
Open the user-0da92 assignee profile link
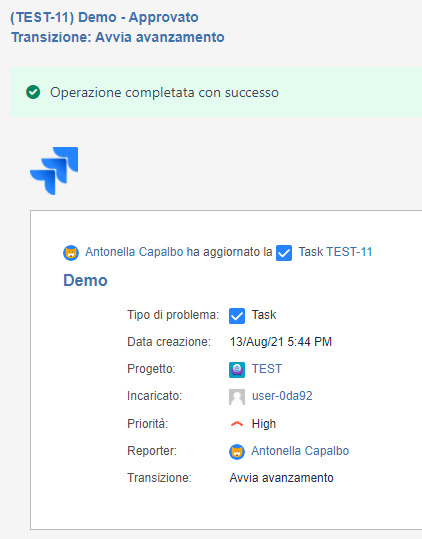(x=282, y=396)
